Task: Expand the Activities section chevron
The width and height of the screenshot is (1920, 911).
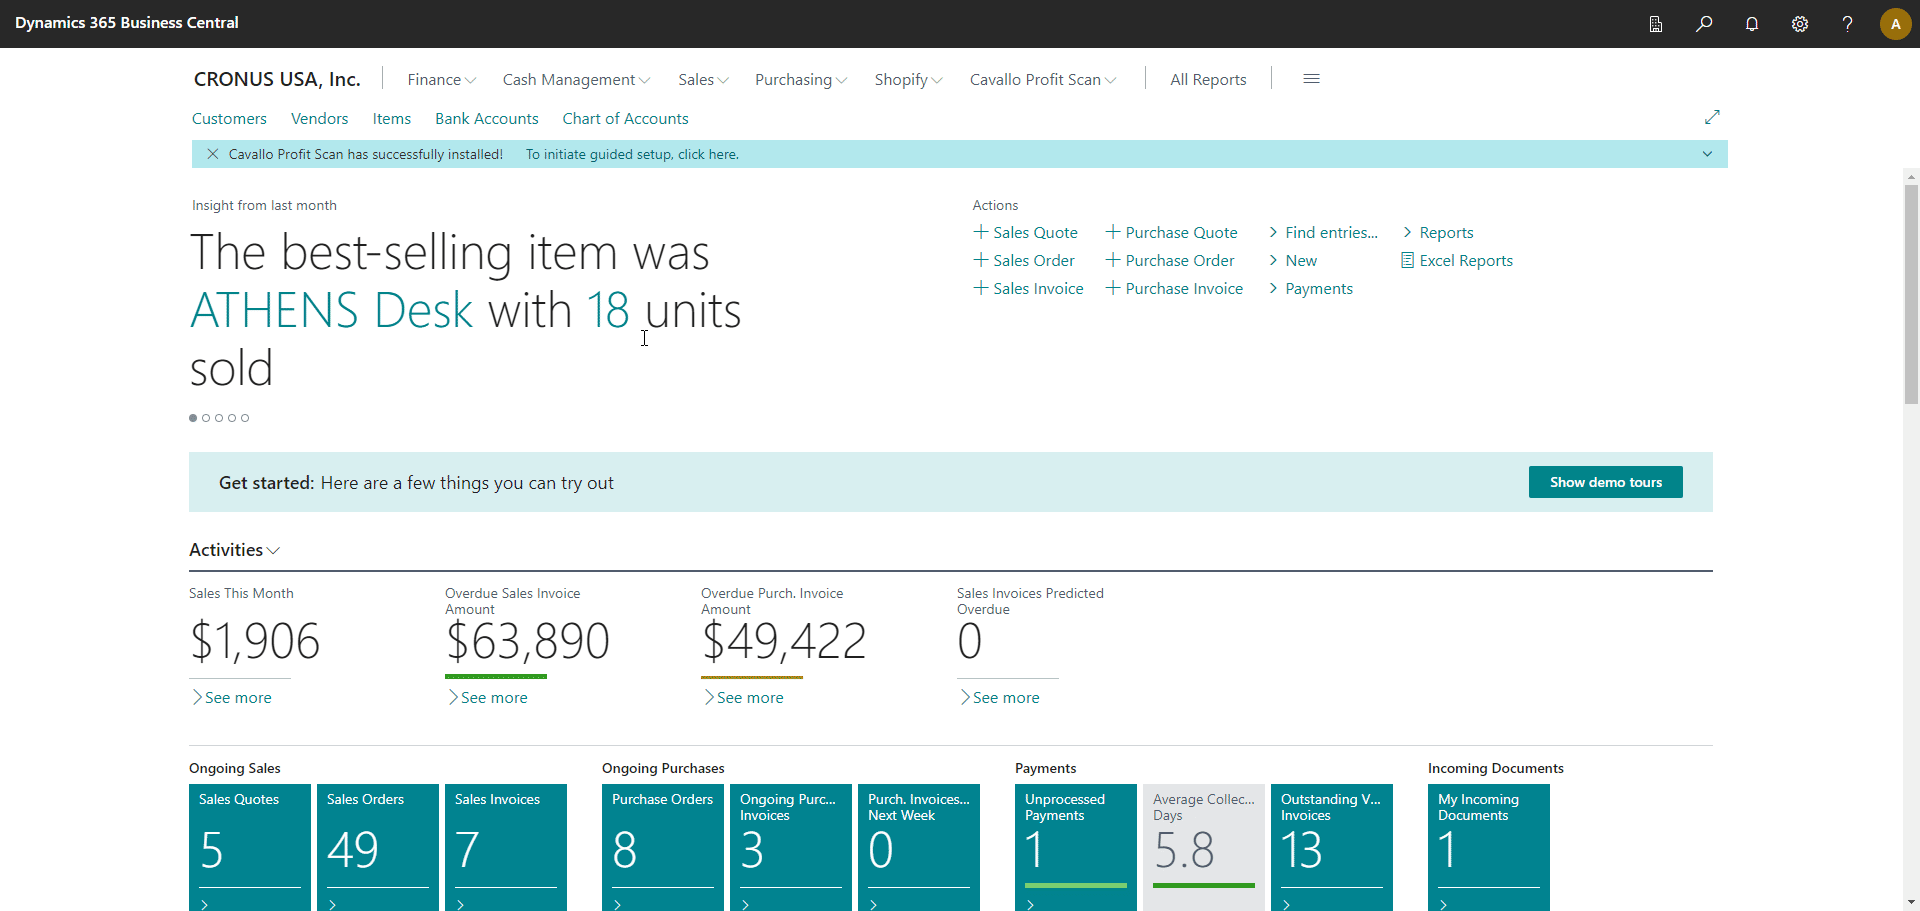Action: point(273,551)
